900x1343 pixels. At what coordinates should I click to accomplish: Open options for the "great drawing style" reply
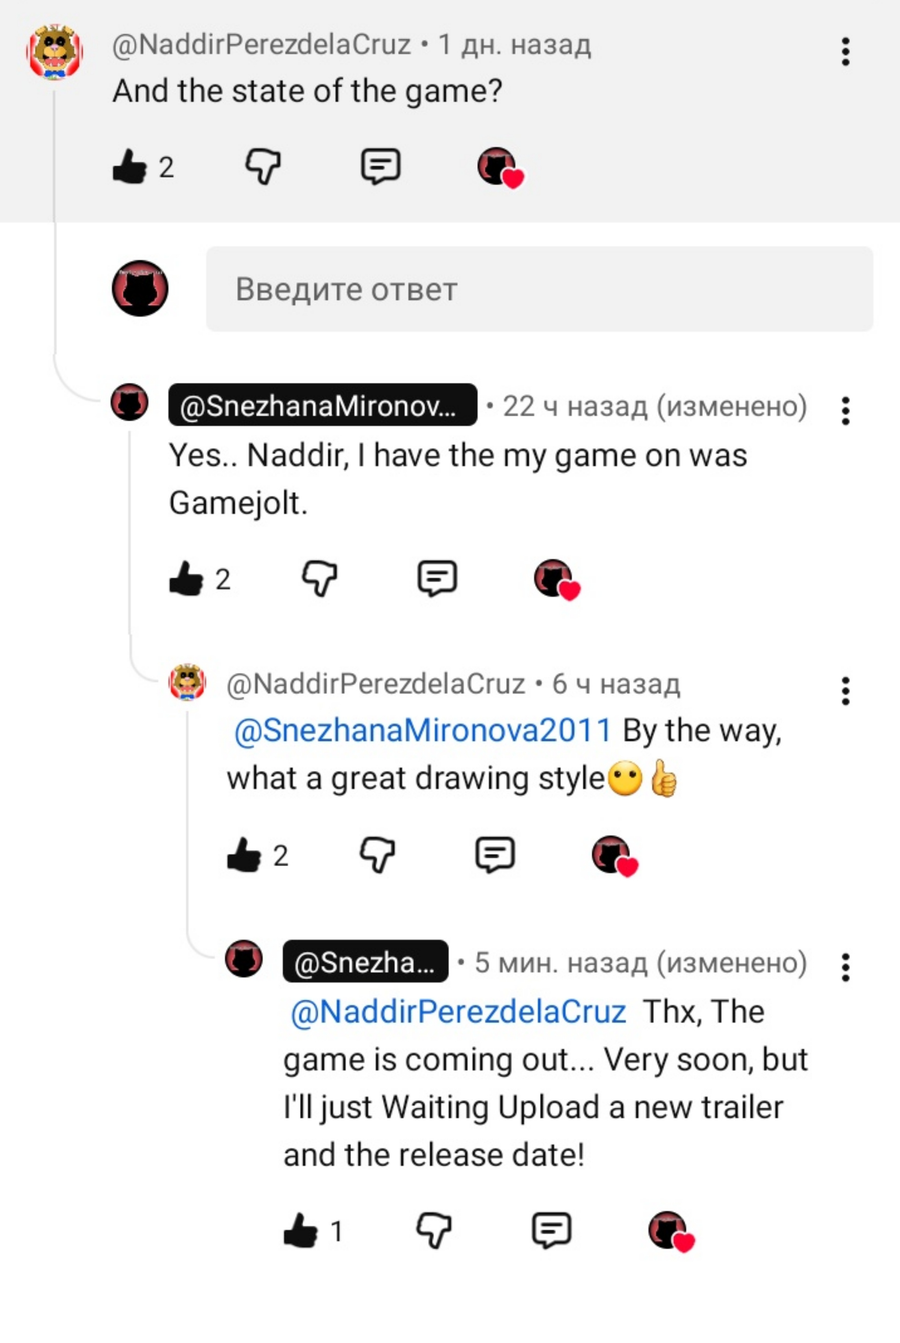846,691
